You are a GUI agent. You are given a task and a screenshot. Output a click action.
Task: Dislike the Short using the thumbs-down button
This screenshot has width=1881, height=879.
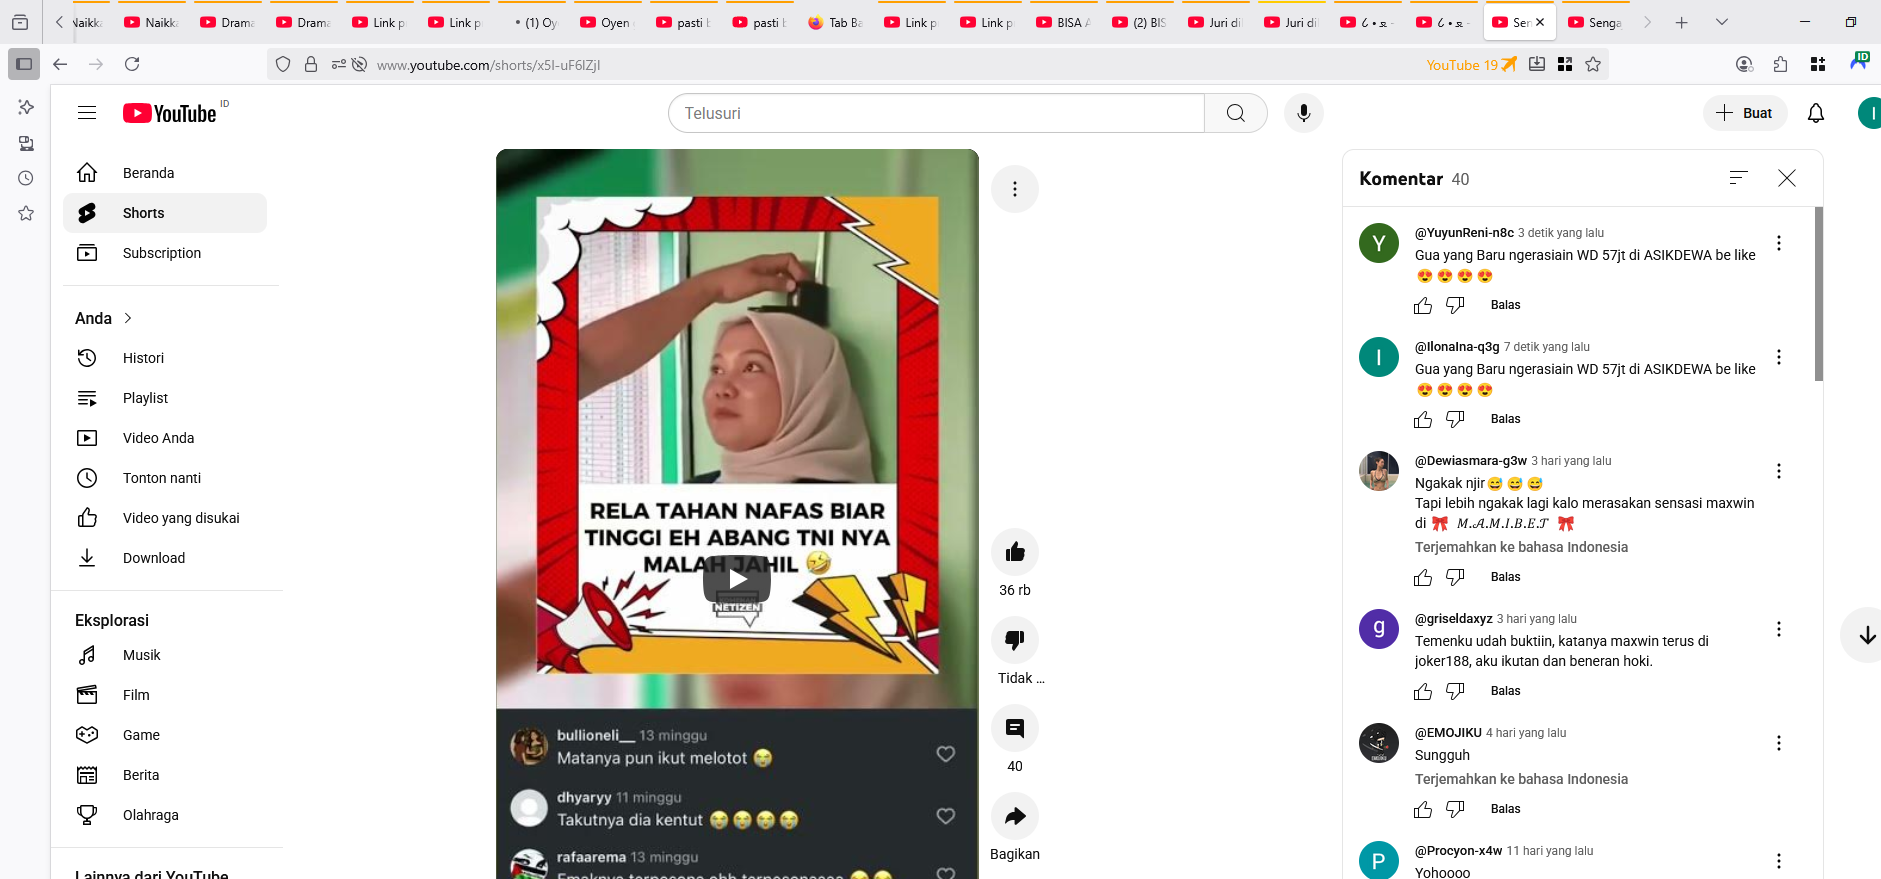pyautogui.click(x=1015, y=640)
